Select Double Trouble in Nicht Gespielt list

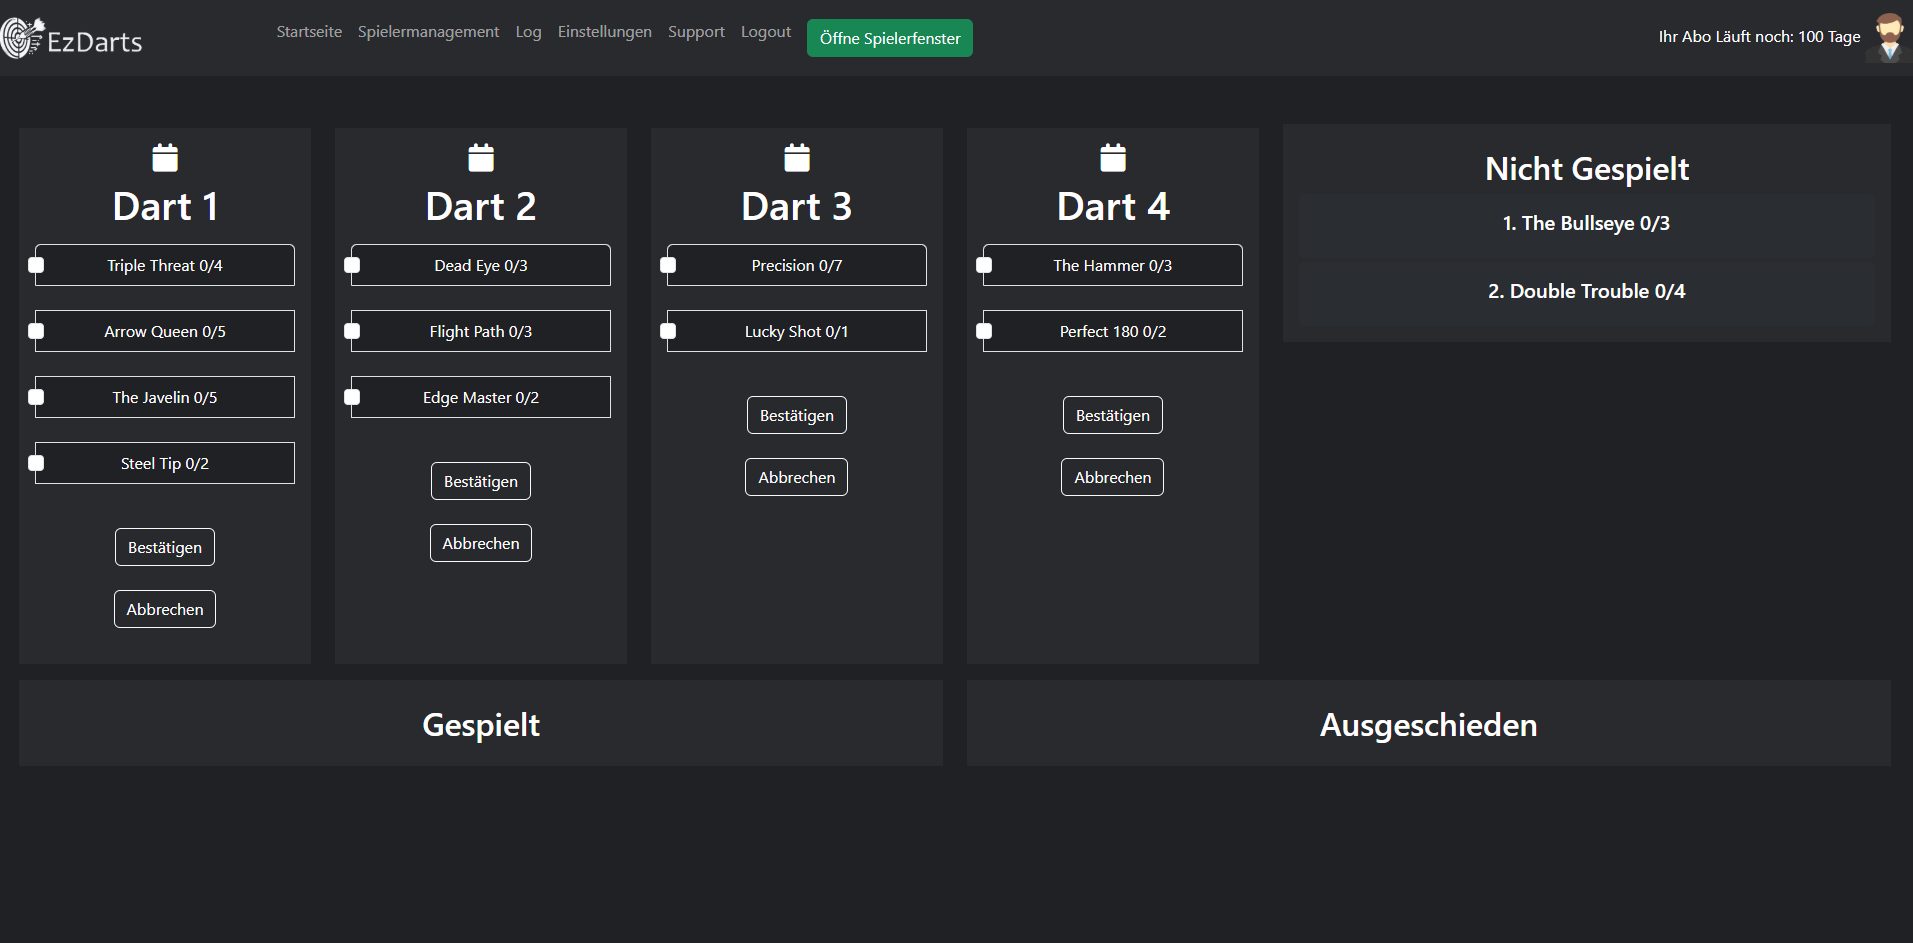(x=1586, y=292)
